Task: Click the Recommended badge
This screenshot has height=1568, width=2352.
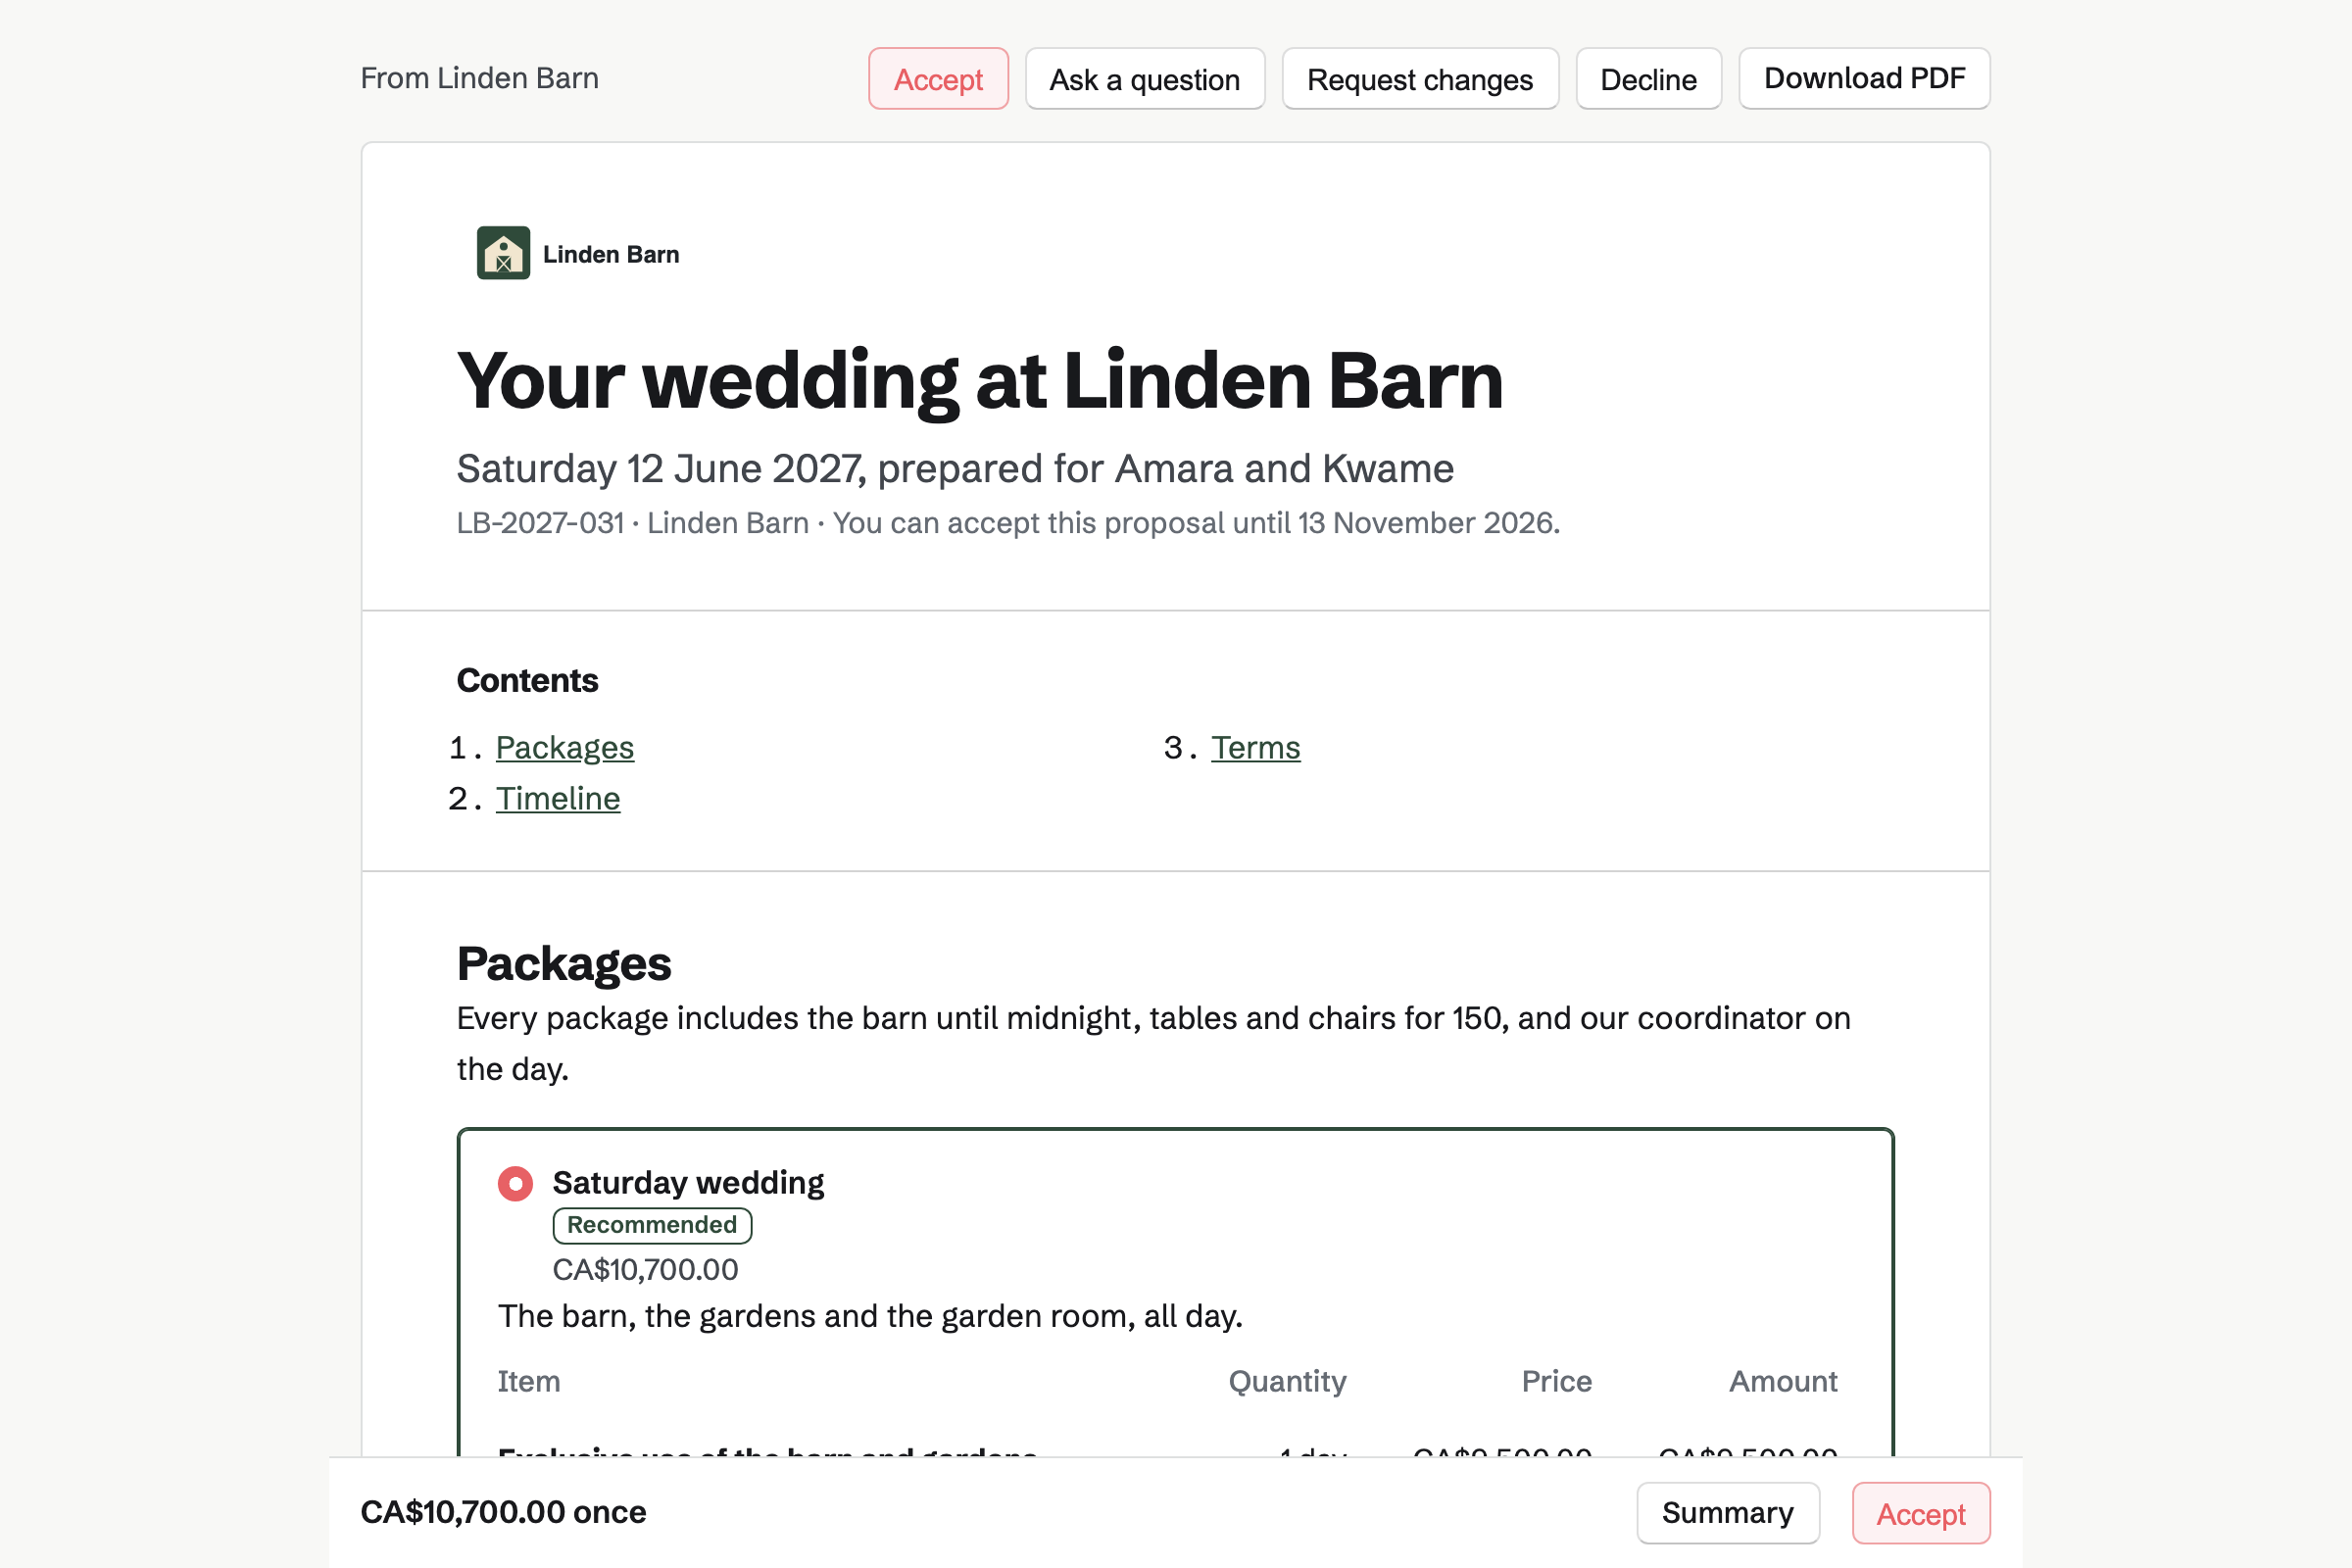Action: click(x=652, y=1225)
